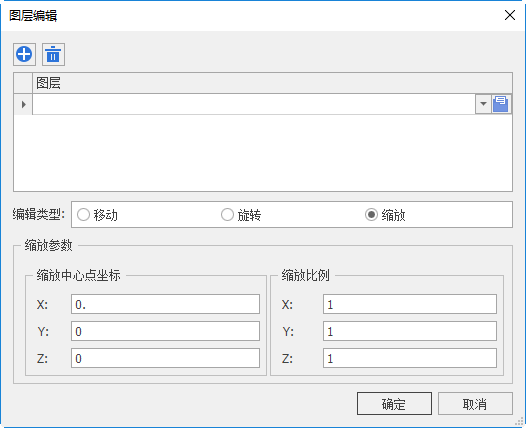Viewport: 526px width, 428px height.
Task: Click the trash delete layer icon
Action: pos(53,54)
